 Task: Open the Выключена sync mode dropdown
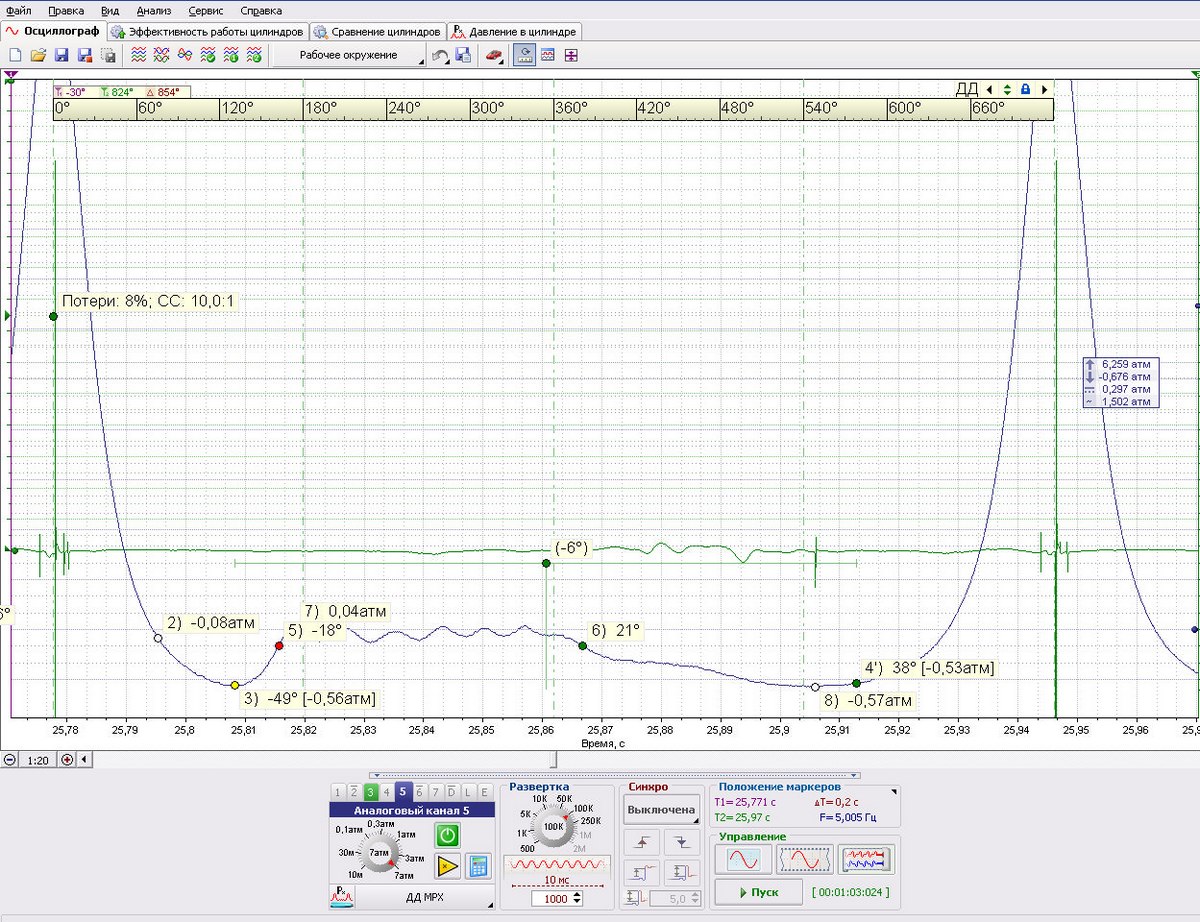661,810
